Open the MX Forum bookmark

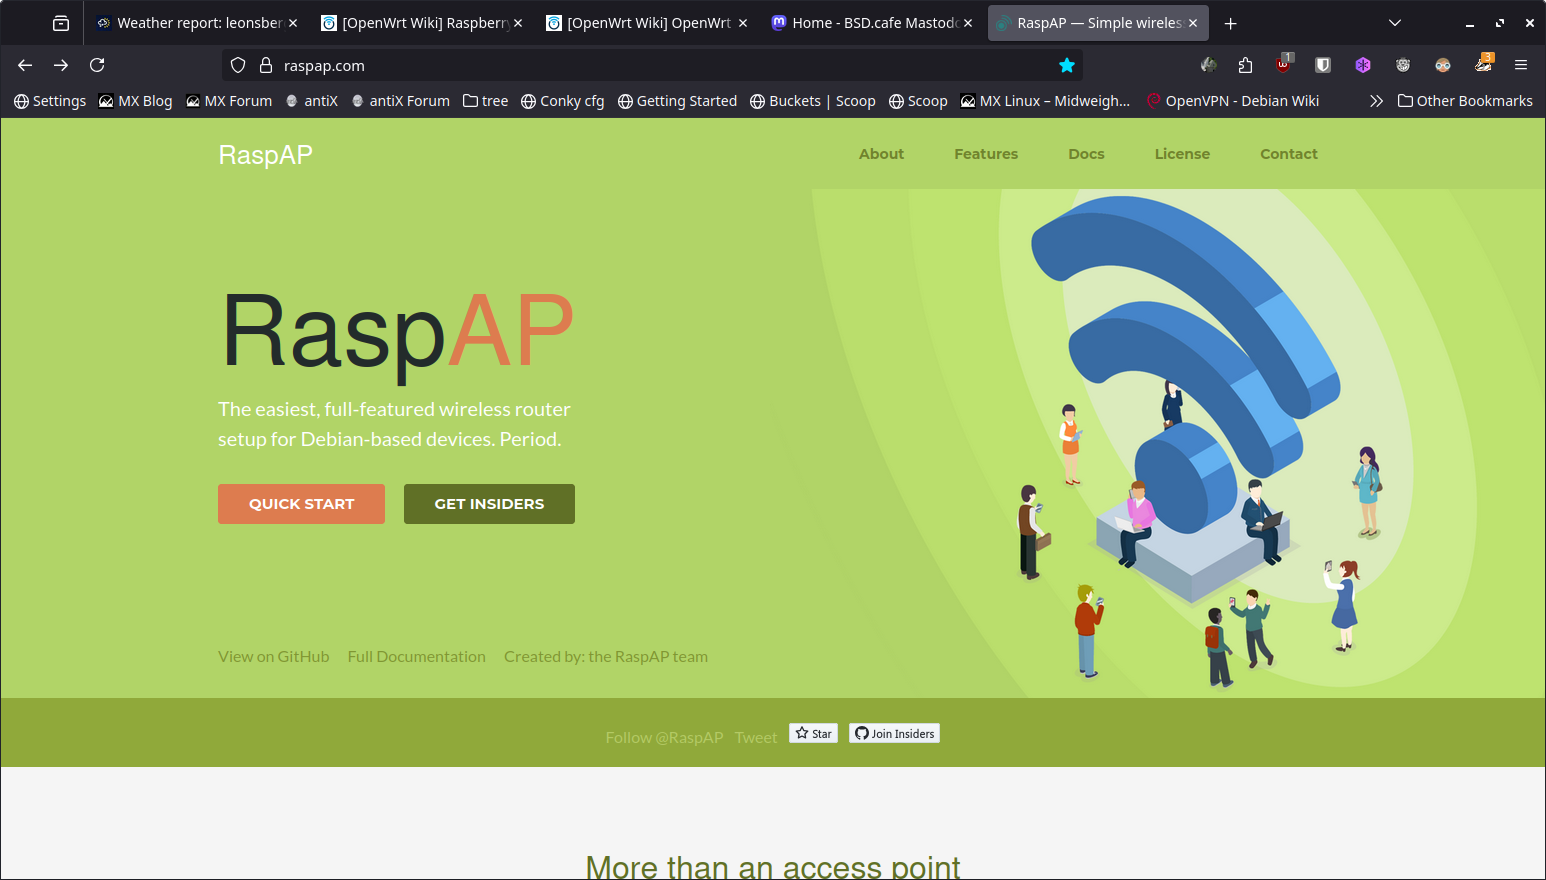(229, 101)
